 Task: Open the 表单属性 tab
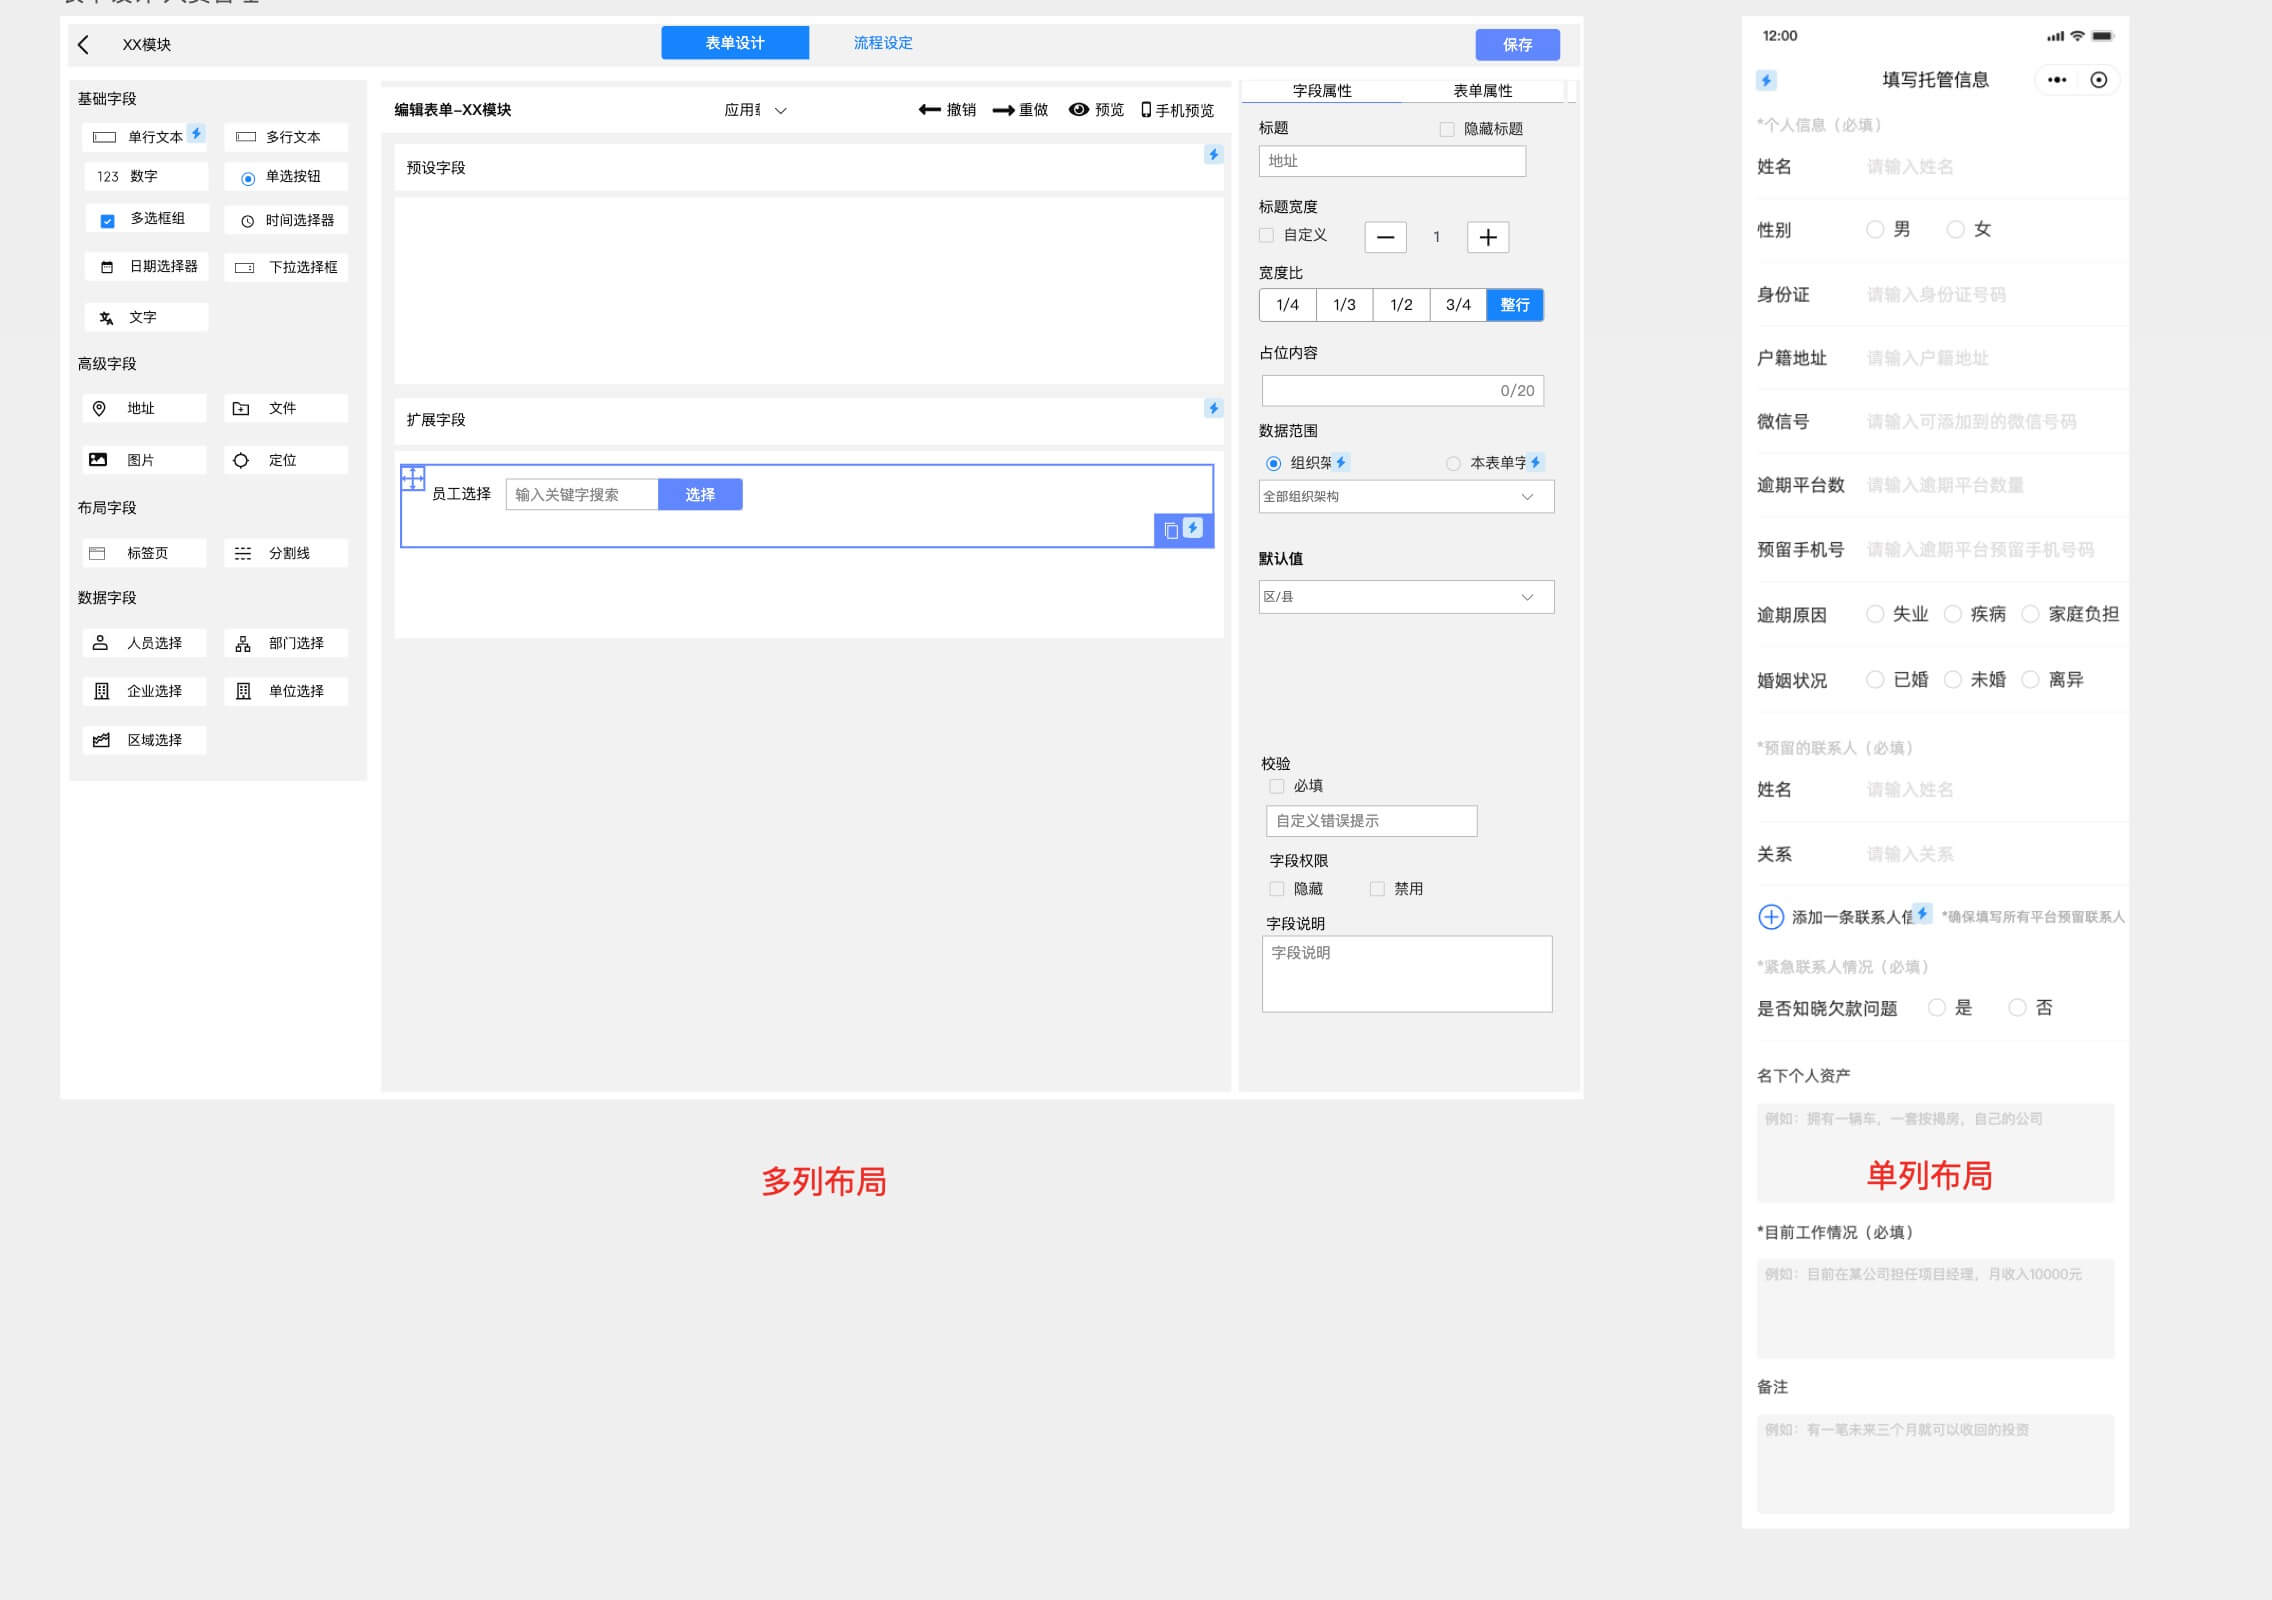coord(1482,91)
